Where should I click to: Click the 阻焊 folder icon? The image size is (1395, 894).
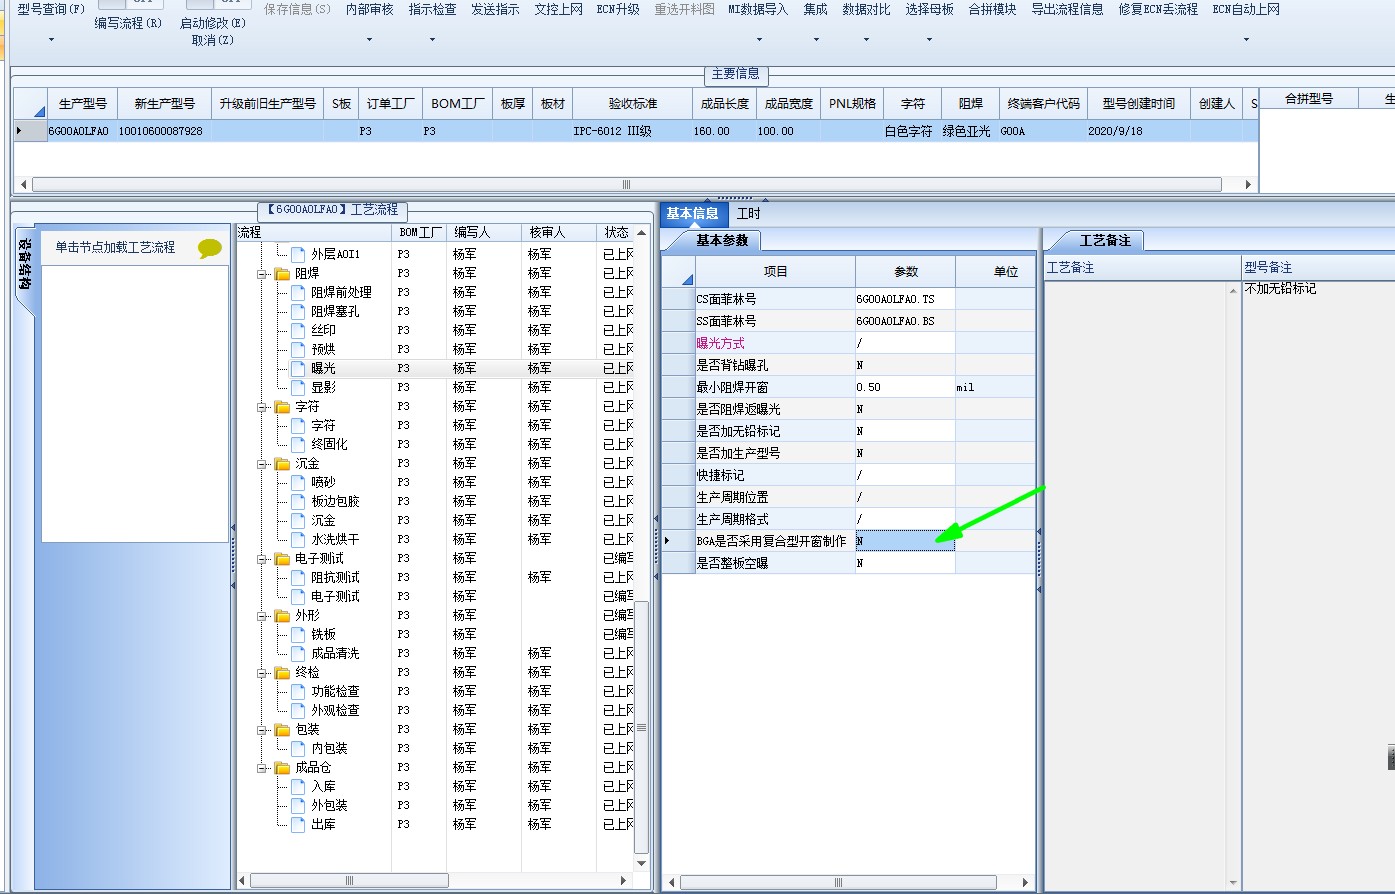point(282,274)
